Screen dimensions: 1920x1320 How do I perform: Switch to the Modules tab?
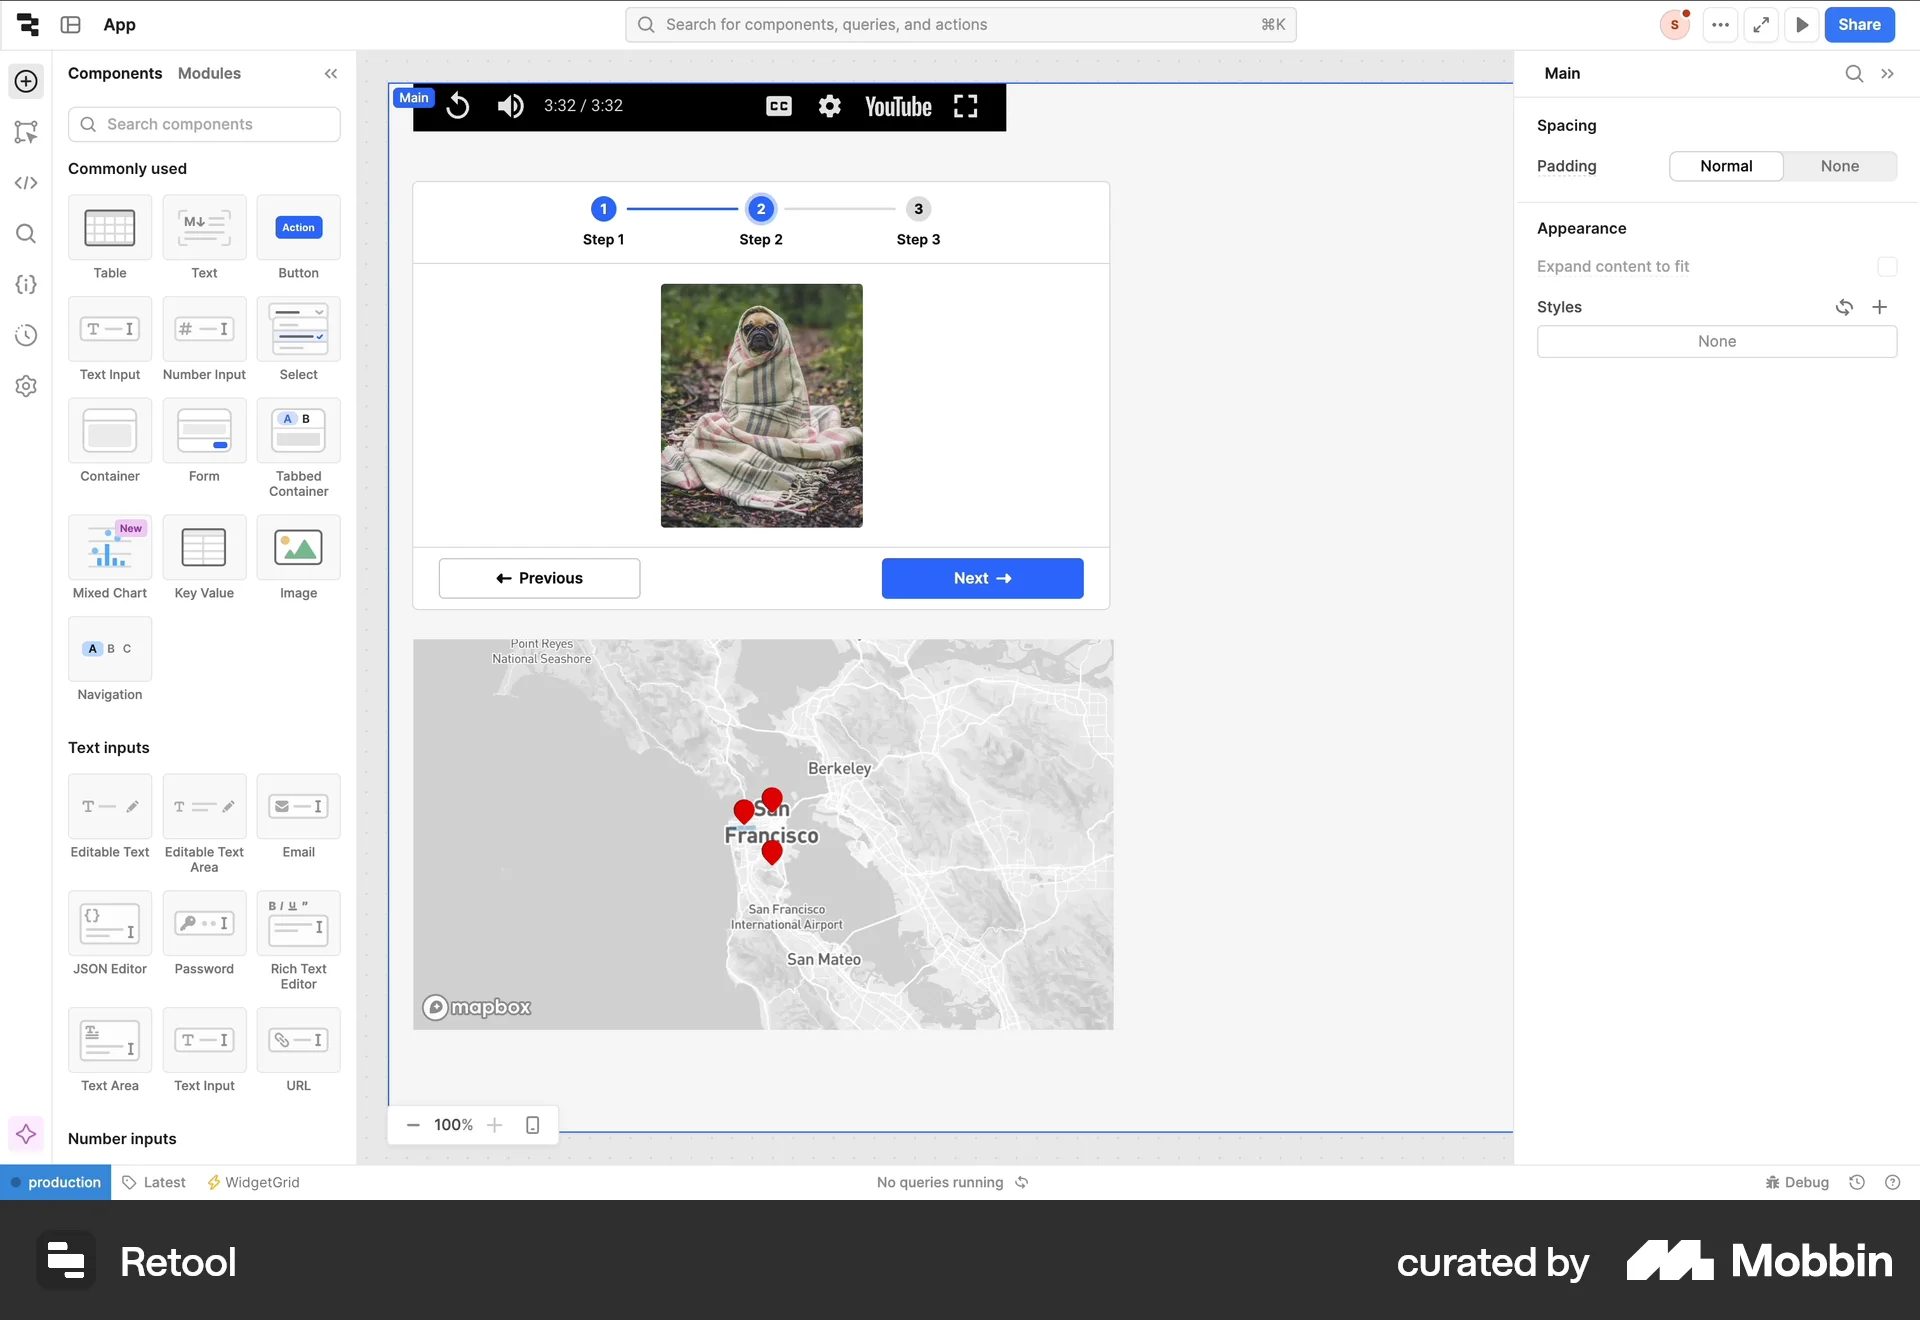click(209, 73)
